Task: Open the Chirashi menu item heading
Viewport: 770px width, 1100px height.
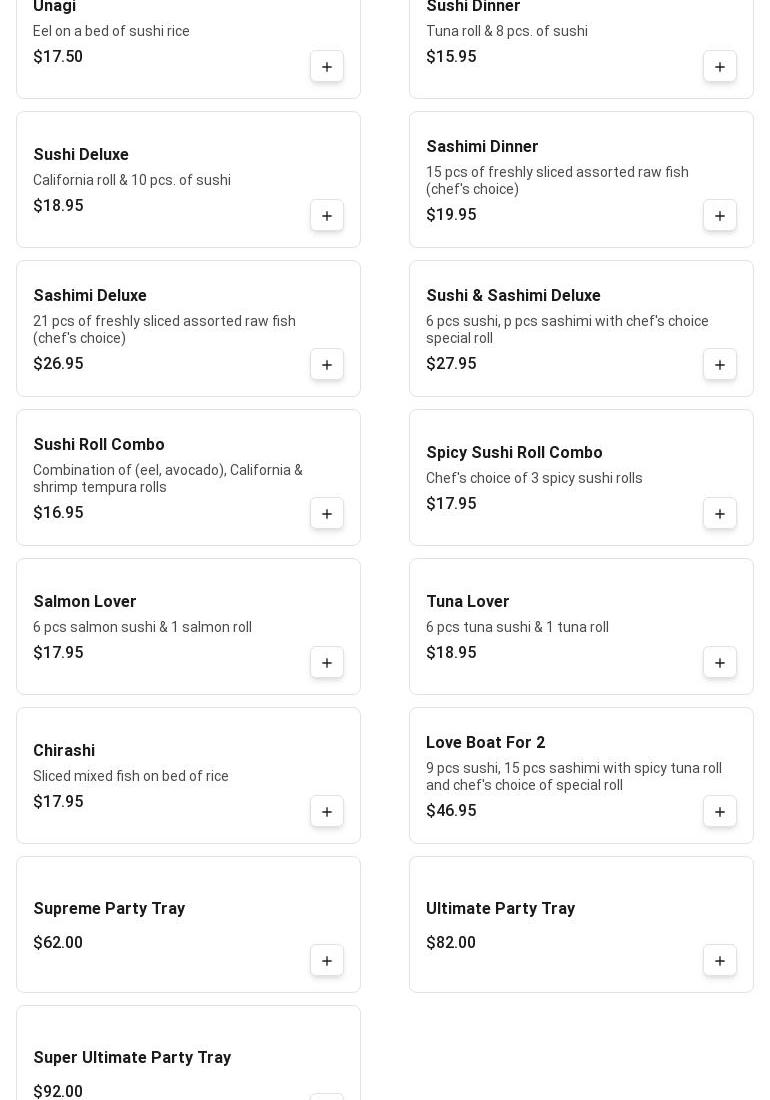Action: click(x=64, y=751)
